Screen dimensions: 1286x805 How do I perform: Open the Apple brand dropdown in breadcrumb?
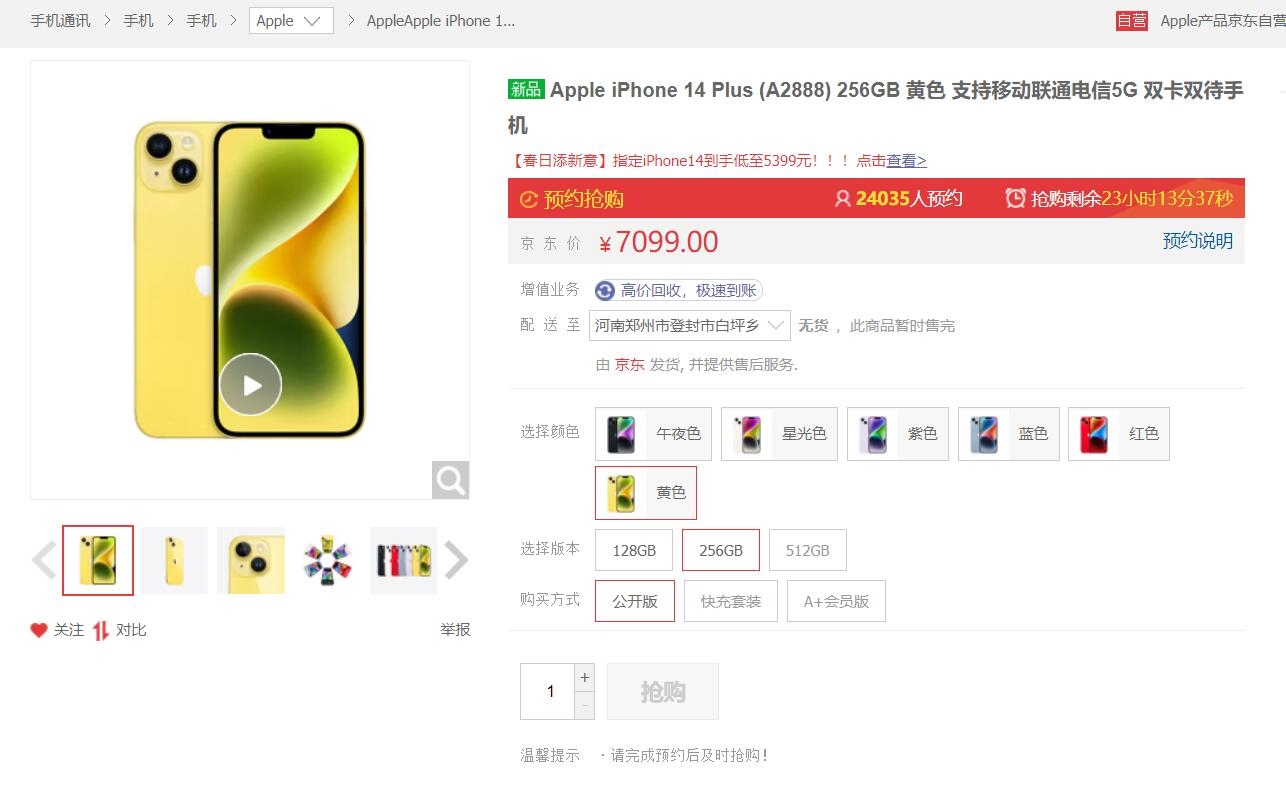click(x=291, y=20)
